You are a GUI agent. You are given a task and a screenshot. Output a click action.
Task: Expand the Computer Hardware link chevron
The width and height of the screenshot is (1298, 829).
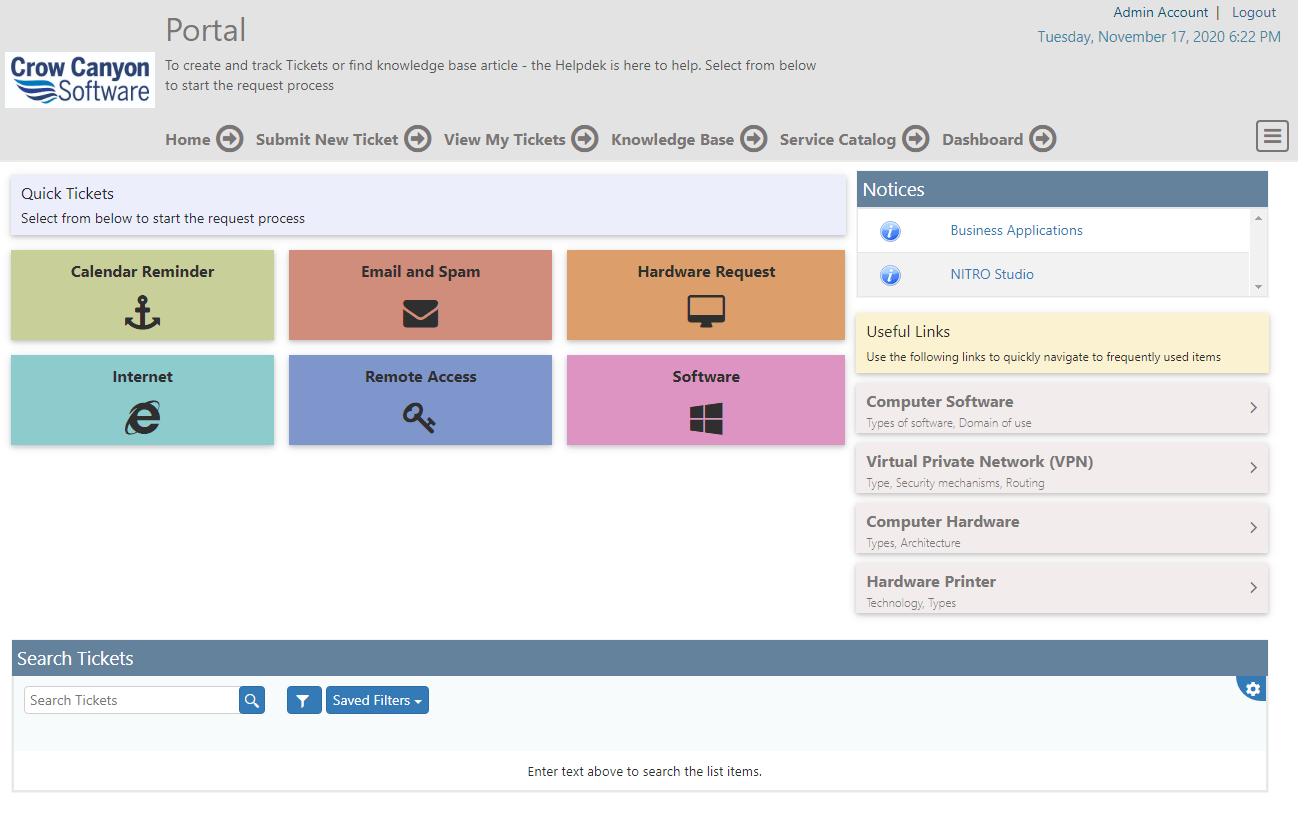point(1253,528)
